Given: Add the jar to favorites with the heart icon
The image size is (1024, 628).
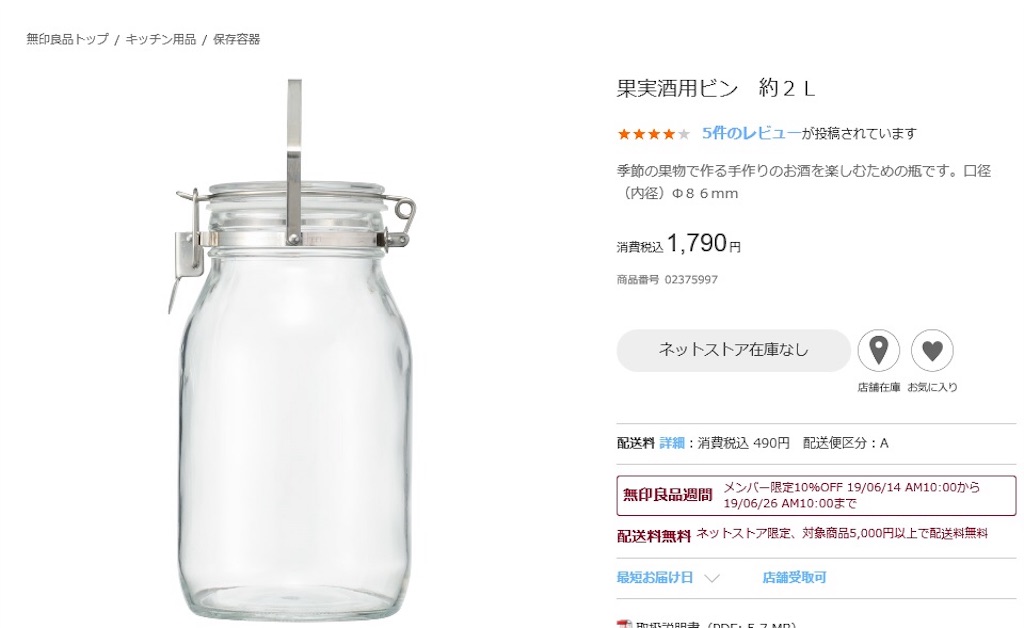Looking at the screenshot, I should click(x=932, y=351).
